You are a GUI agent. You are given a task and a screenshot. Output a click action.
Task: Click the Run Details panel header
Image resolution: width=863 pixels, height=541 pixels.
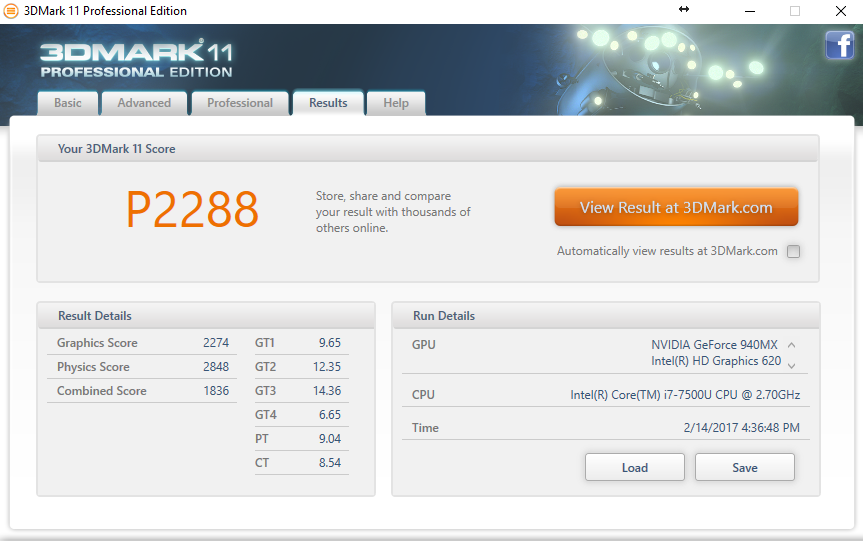605,316
